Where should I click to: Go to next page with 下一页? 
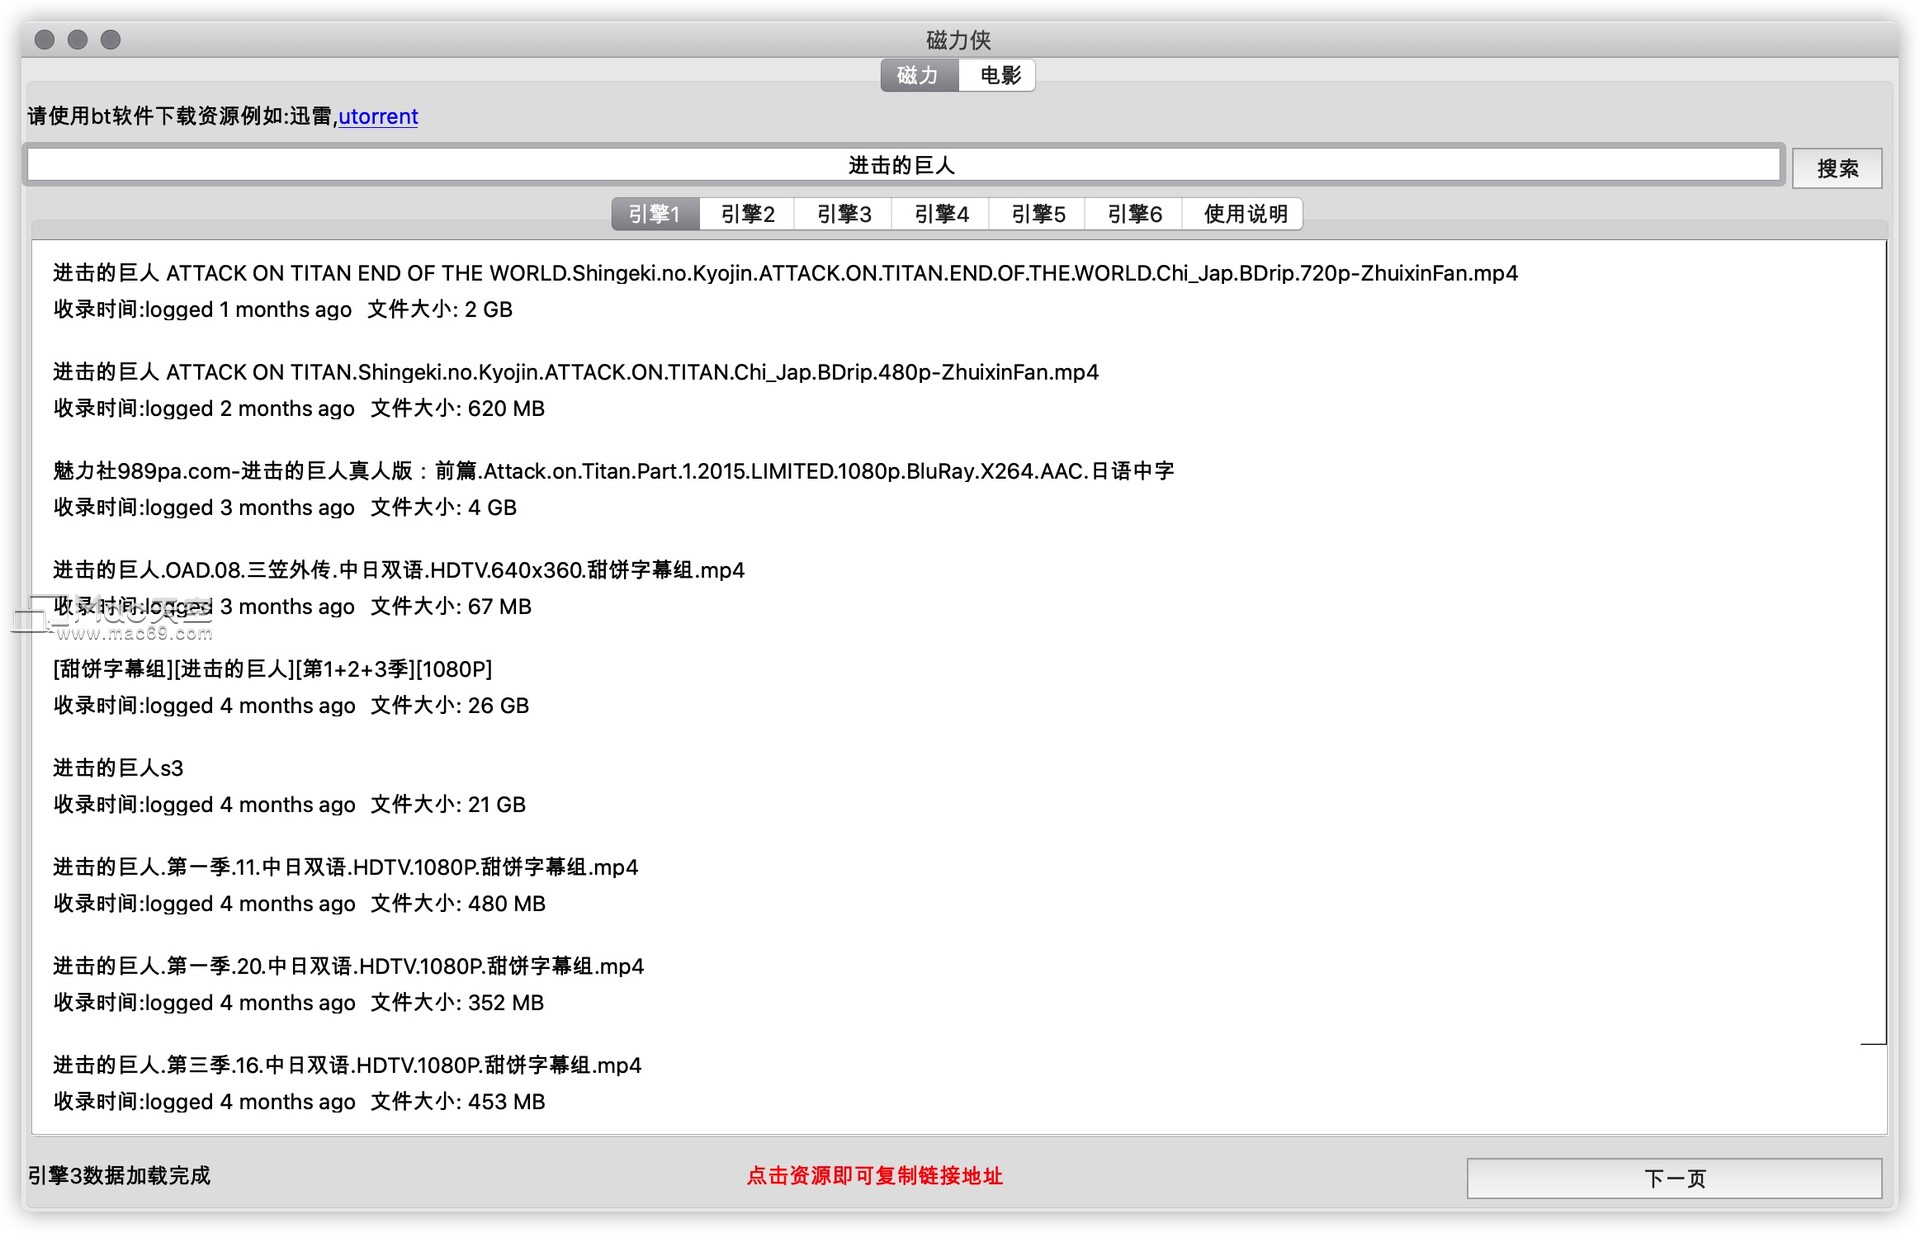[x=1674, y=1178]
